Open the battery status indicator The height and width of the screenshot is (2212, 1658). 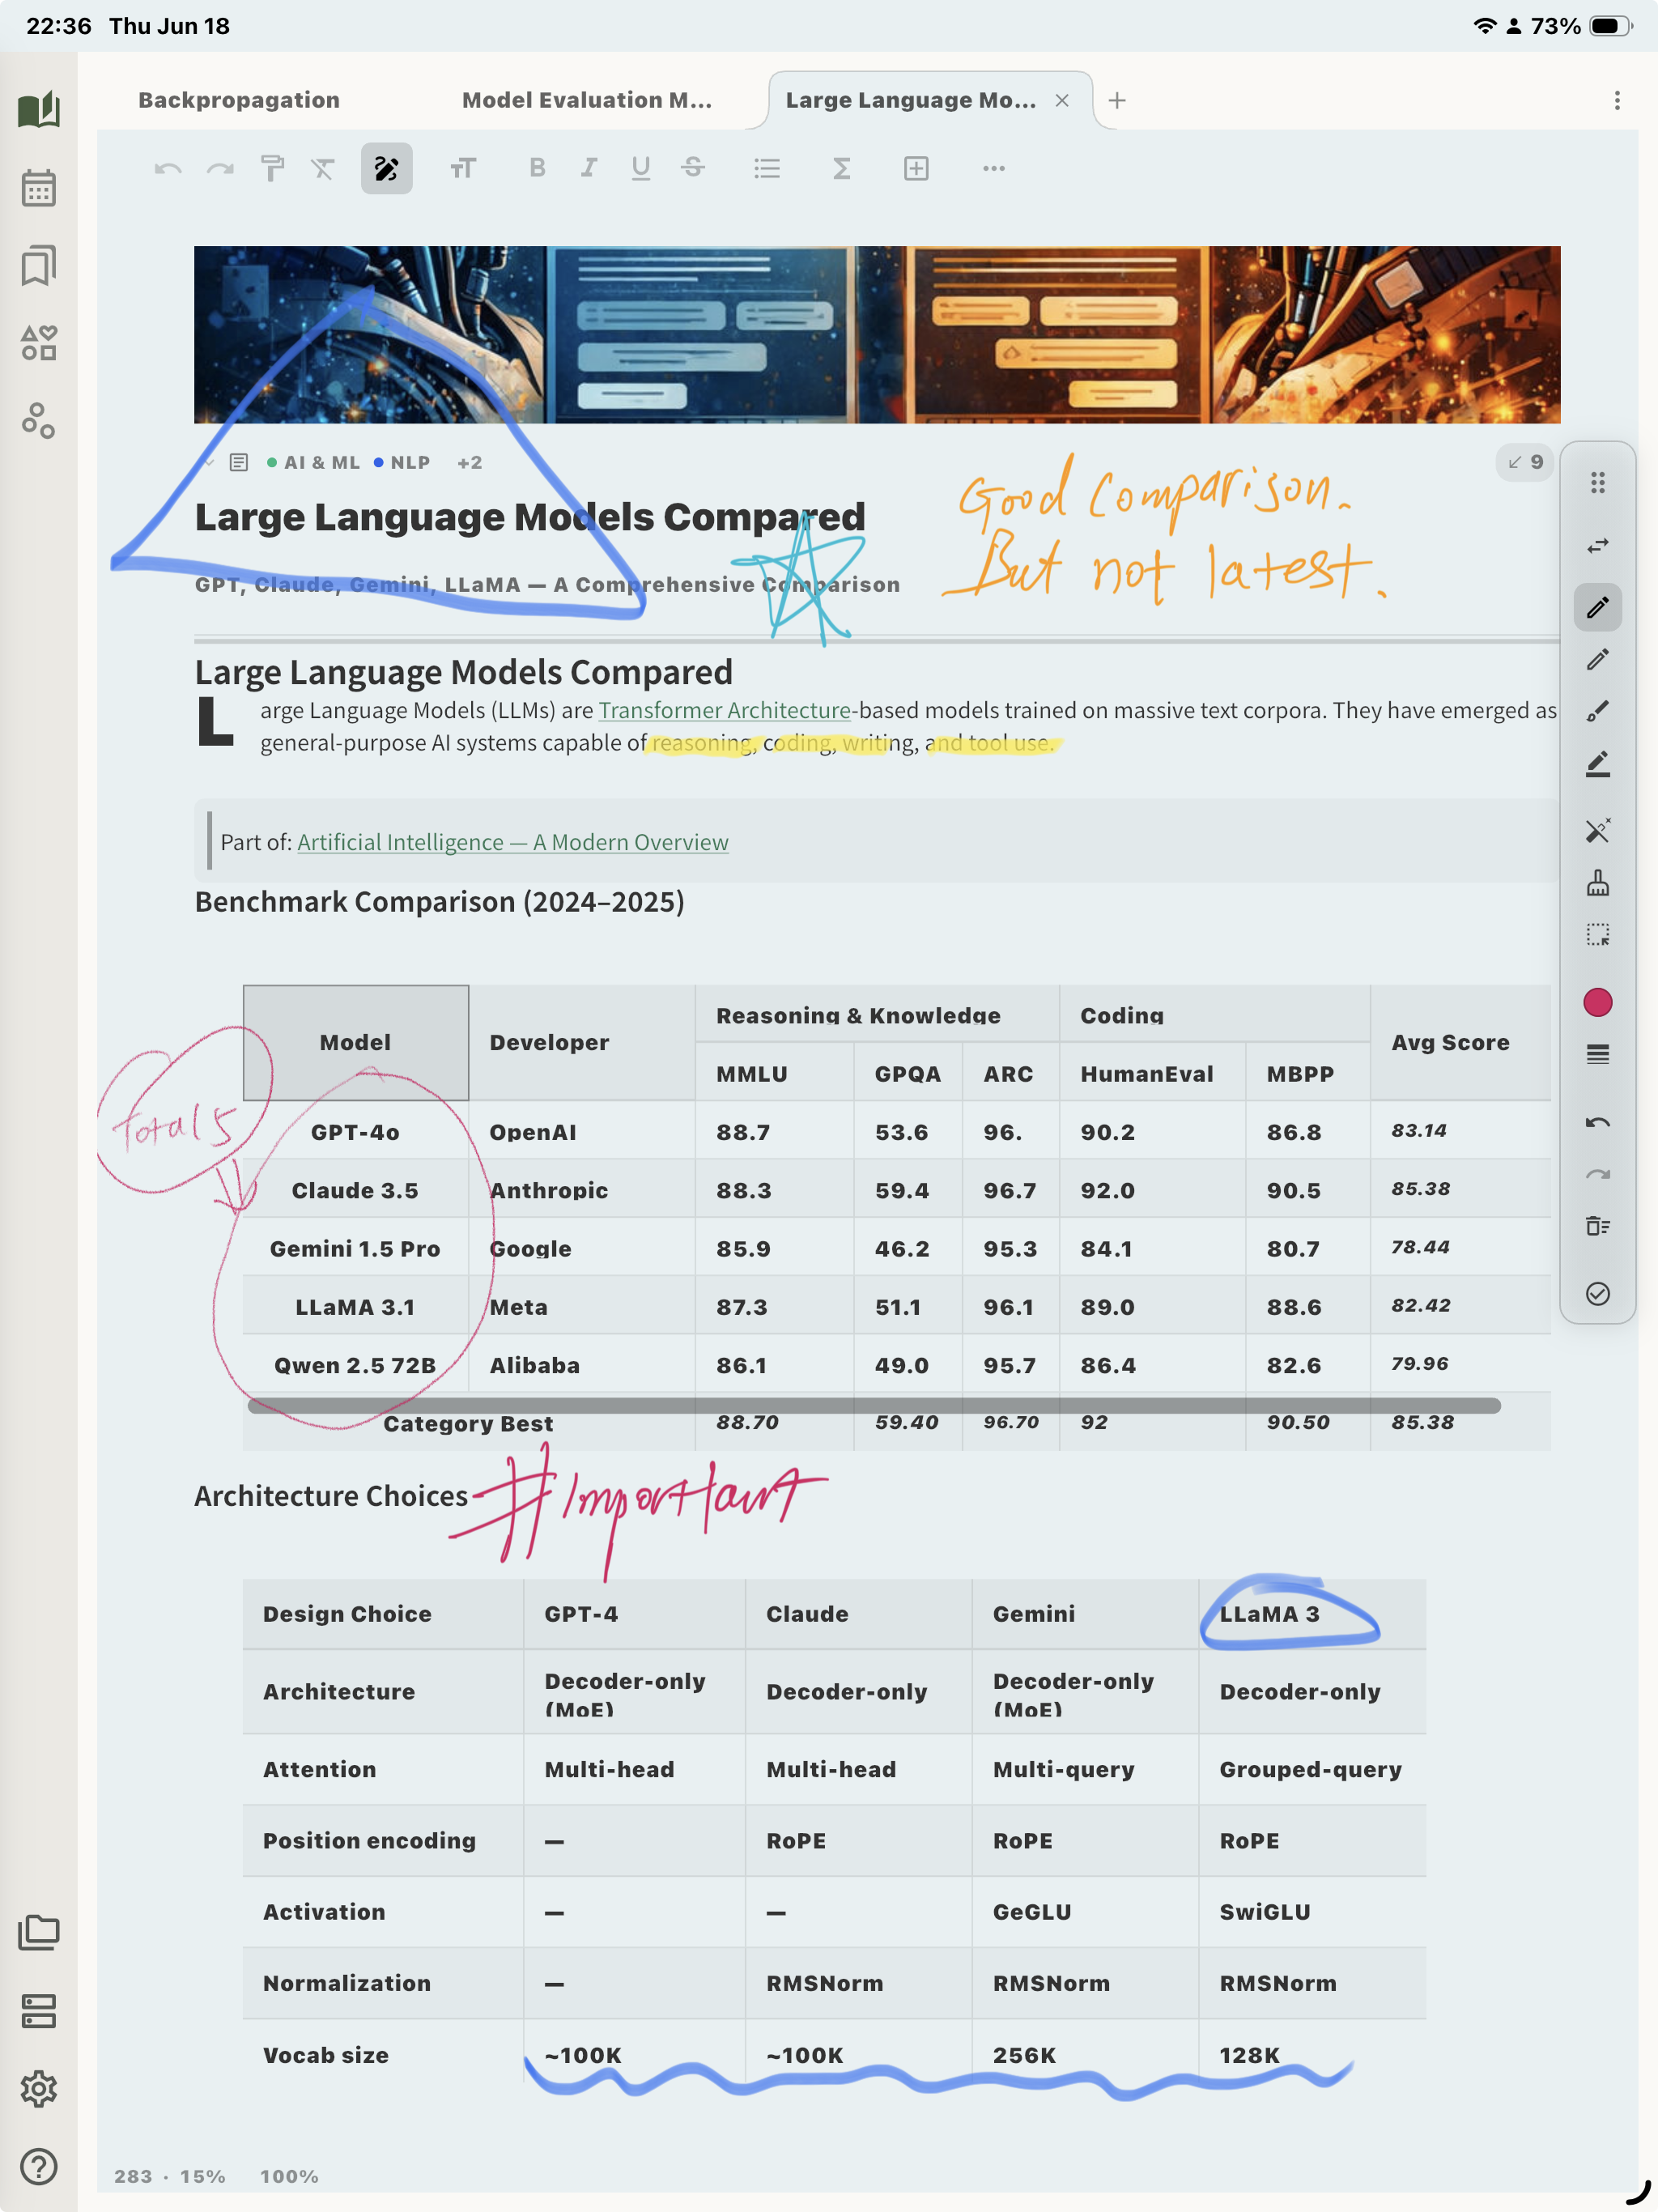[x=1609, y=26]
